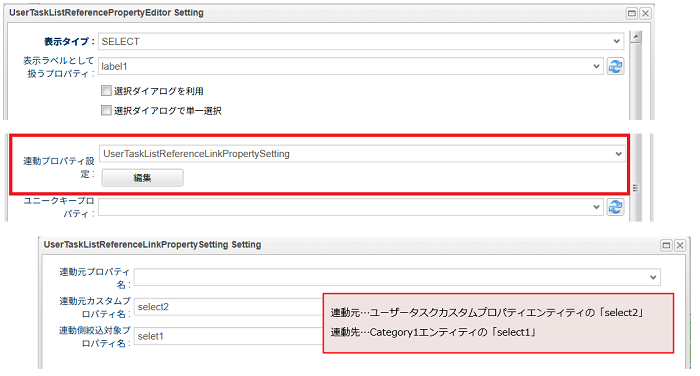Close the UserTaskListReferencePropertyEditor Setting dialog
This screenshot has width=700, height=376.
point(645,13)
